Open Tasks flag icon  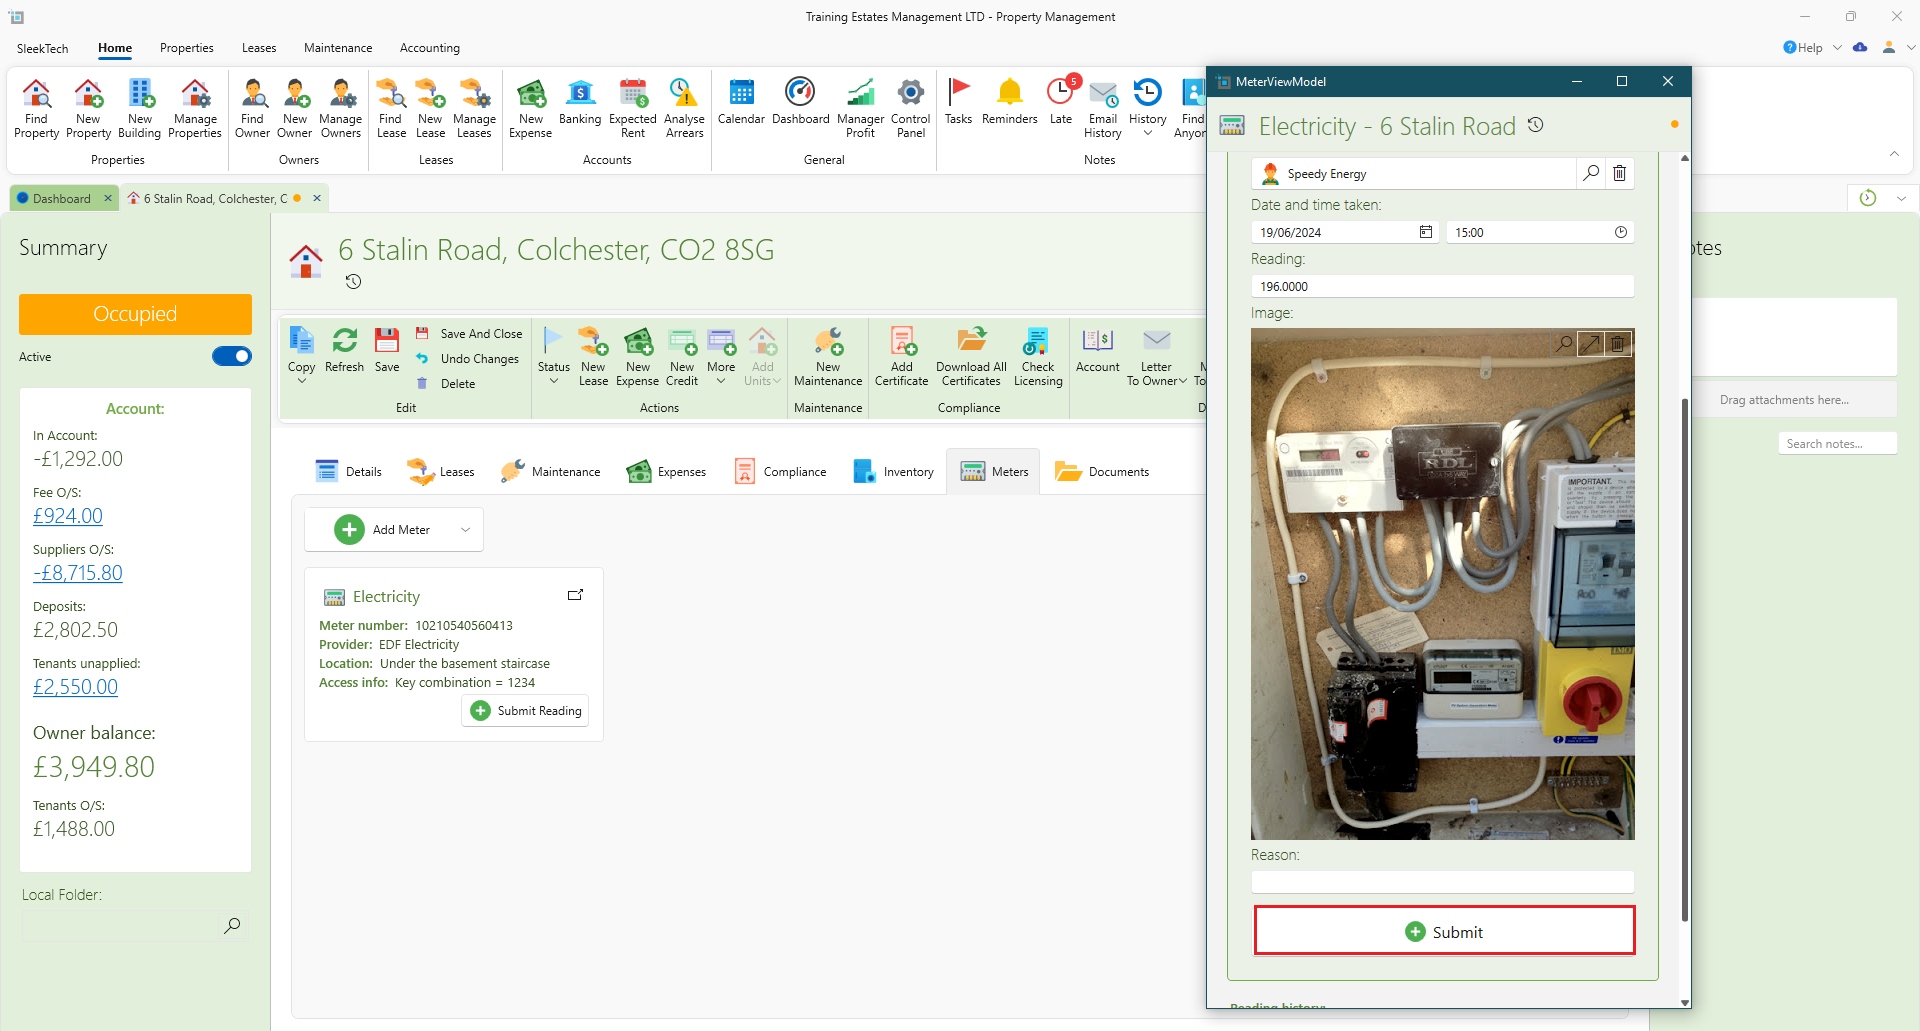click(x=958, y=102)
